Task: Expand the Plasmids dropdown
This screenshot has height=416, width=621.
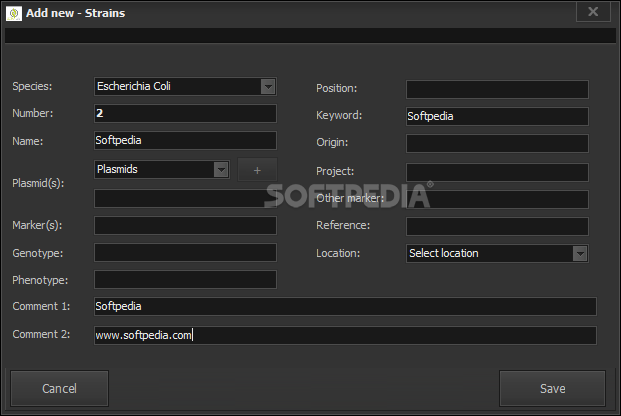Action: point(162,170)
